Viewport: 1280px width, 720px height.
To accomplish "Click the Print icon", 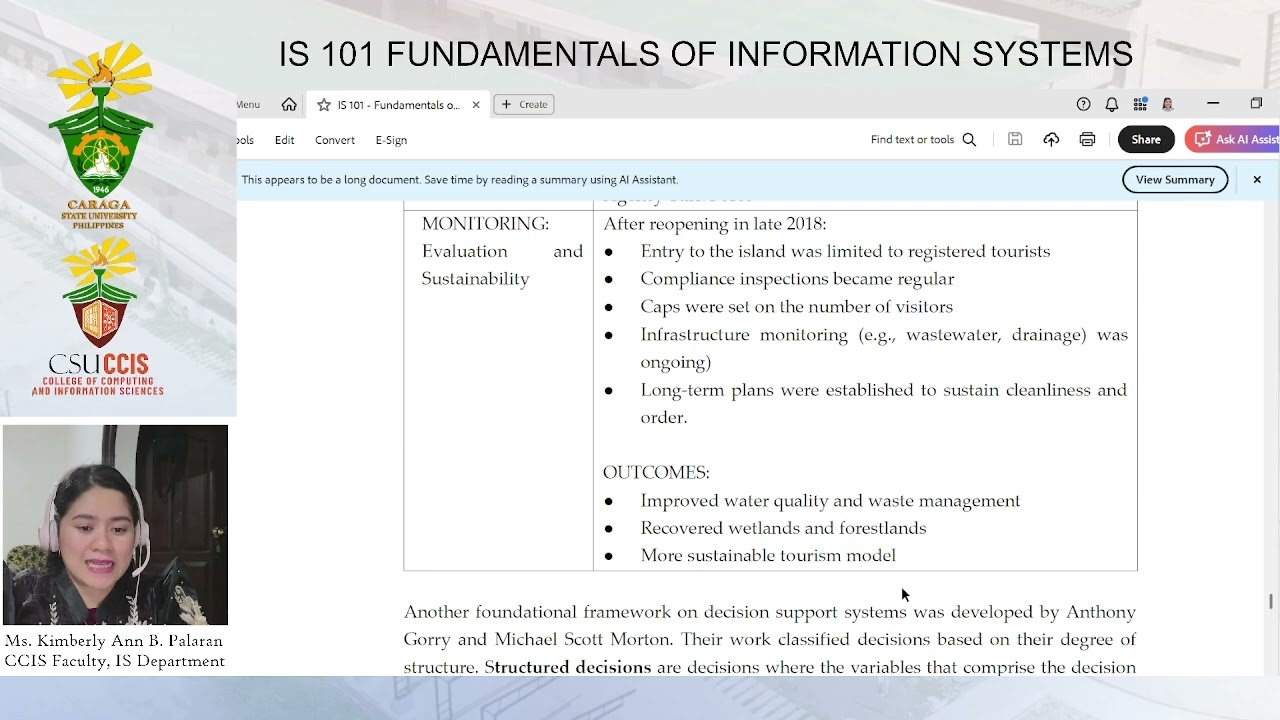I will click(1087, 140).
